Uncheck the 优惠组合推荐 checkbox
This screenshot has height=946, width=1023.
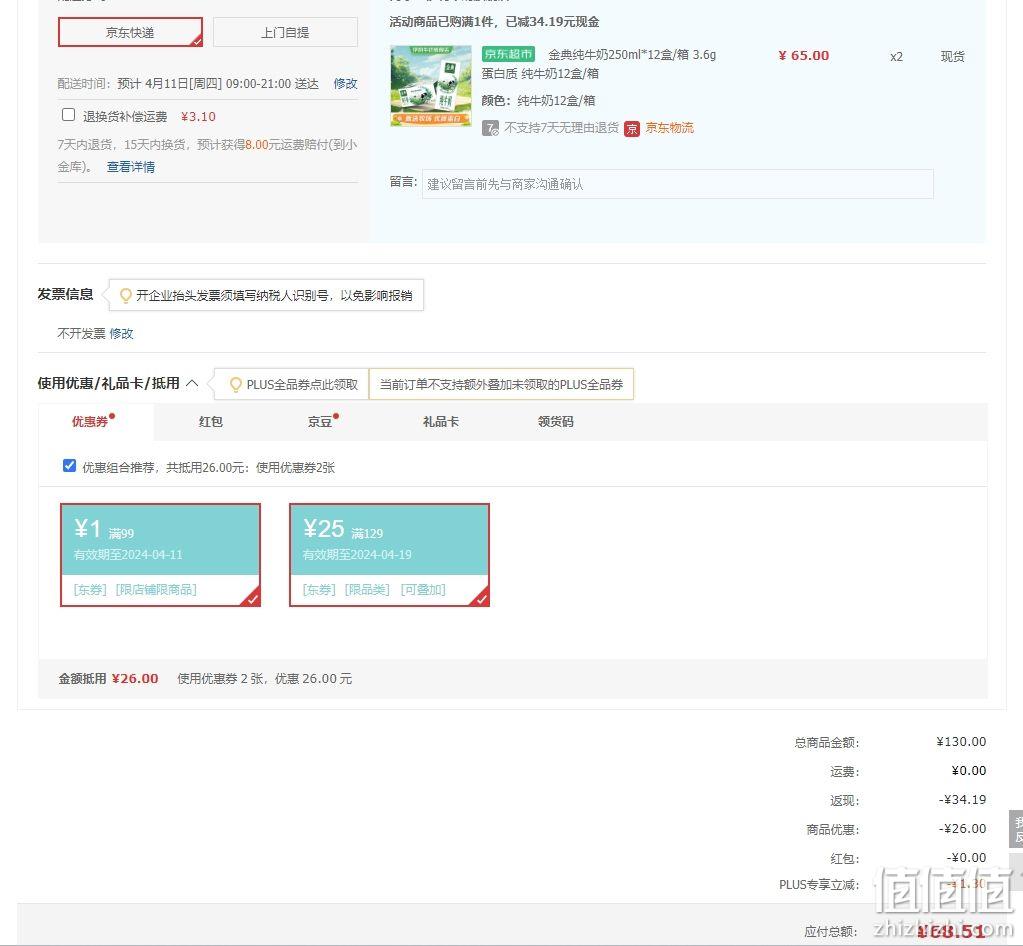[x=69, y=466]
